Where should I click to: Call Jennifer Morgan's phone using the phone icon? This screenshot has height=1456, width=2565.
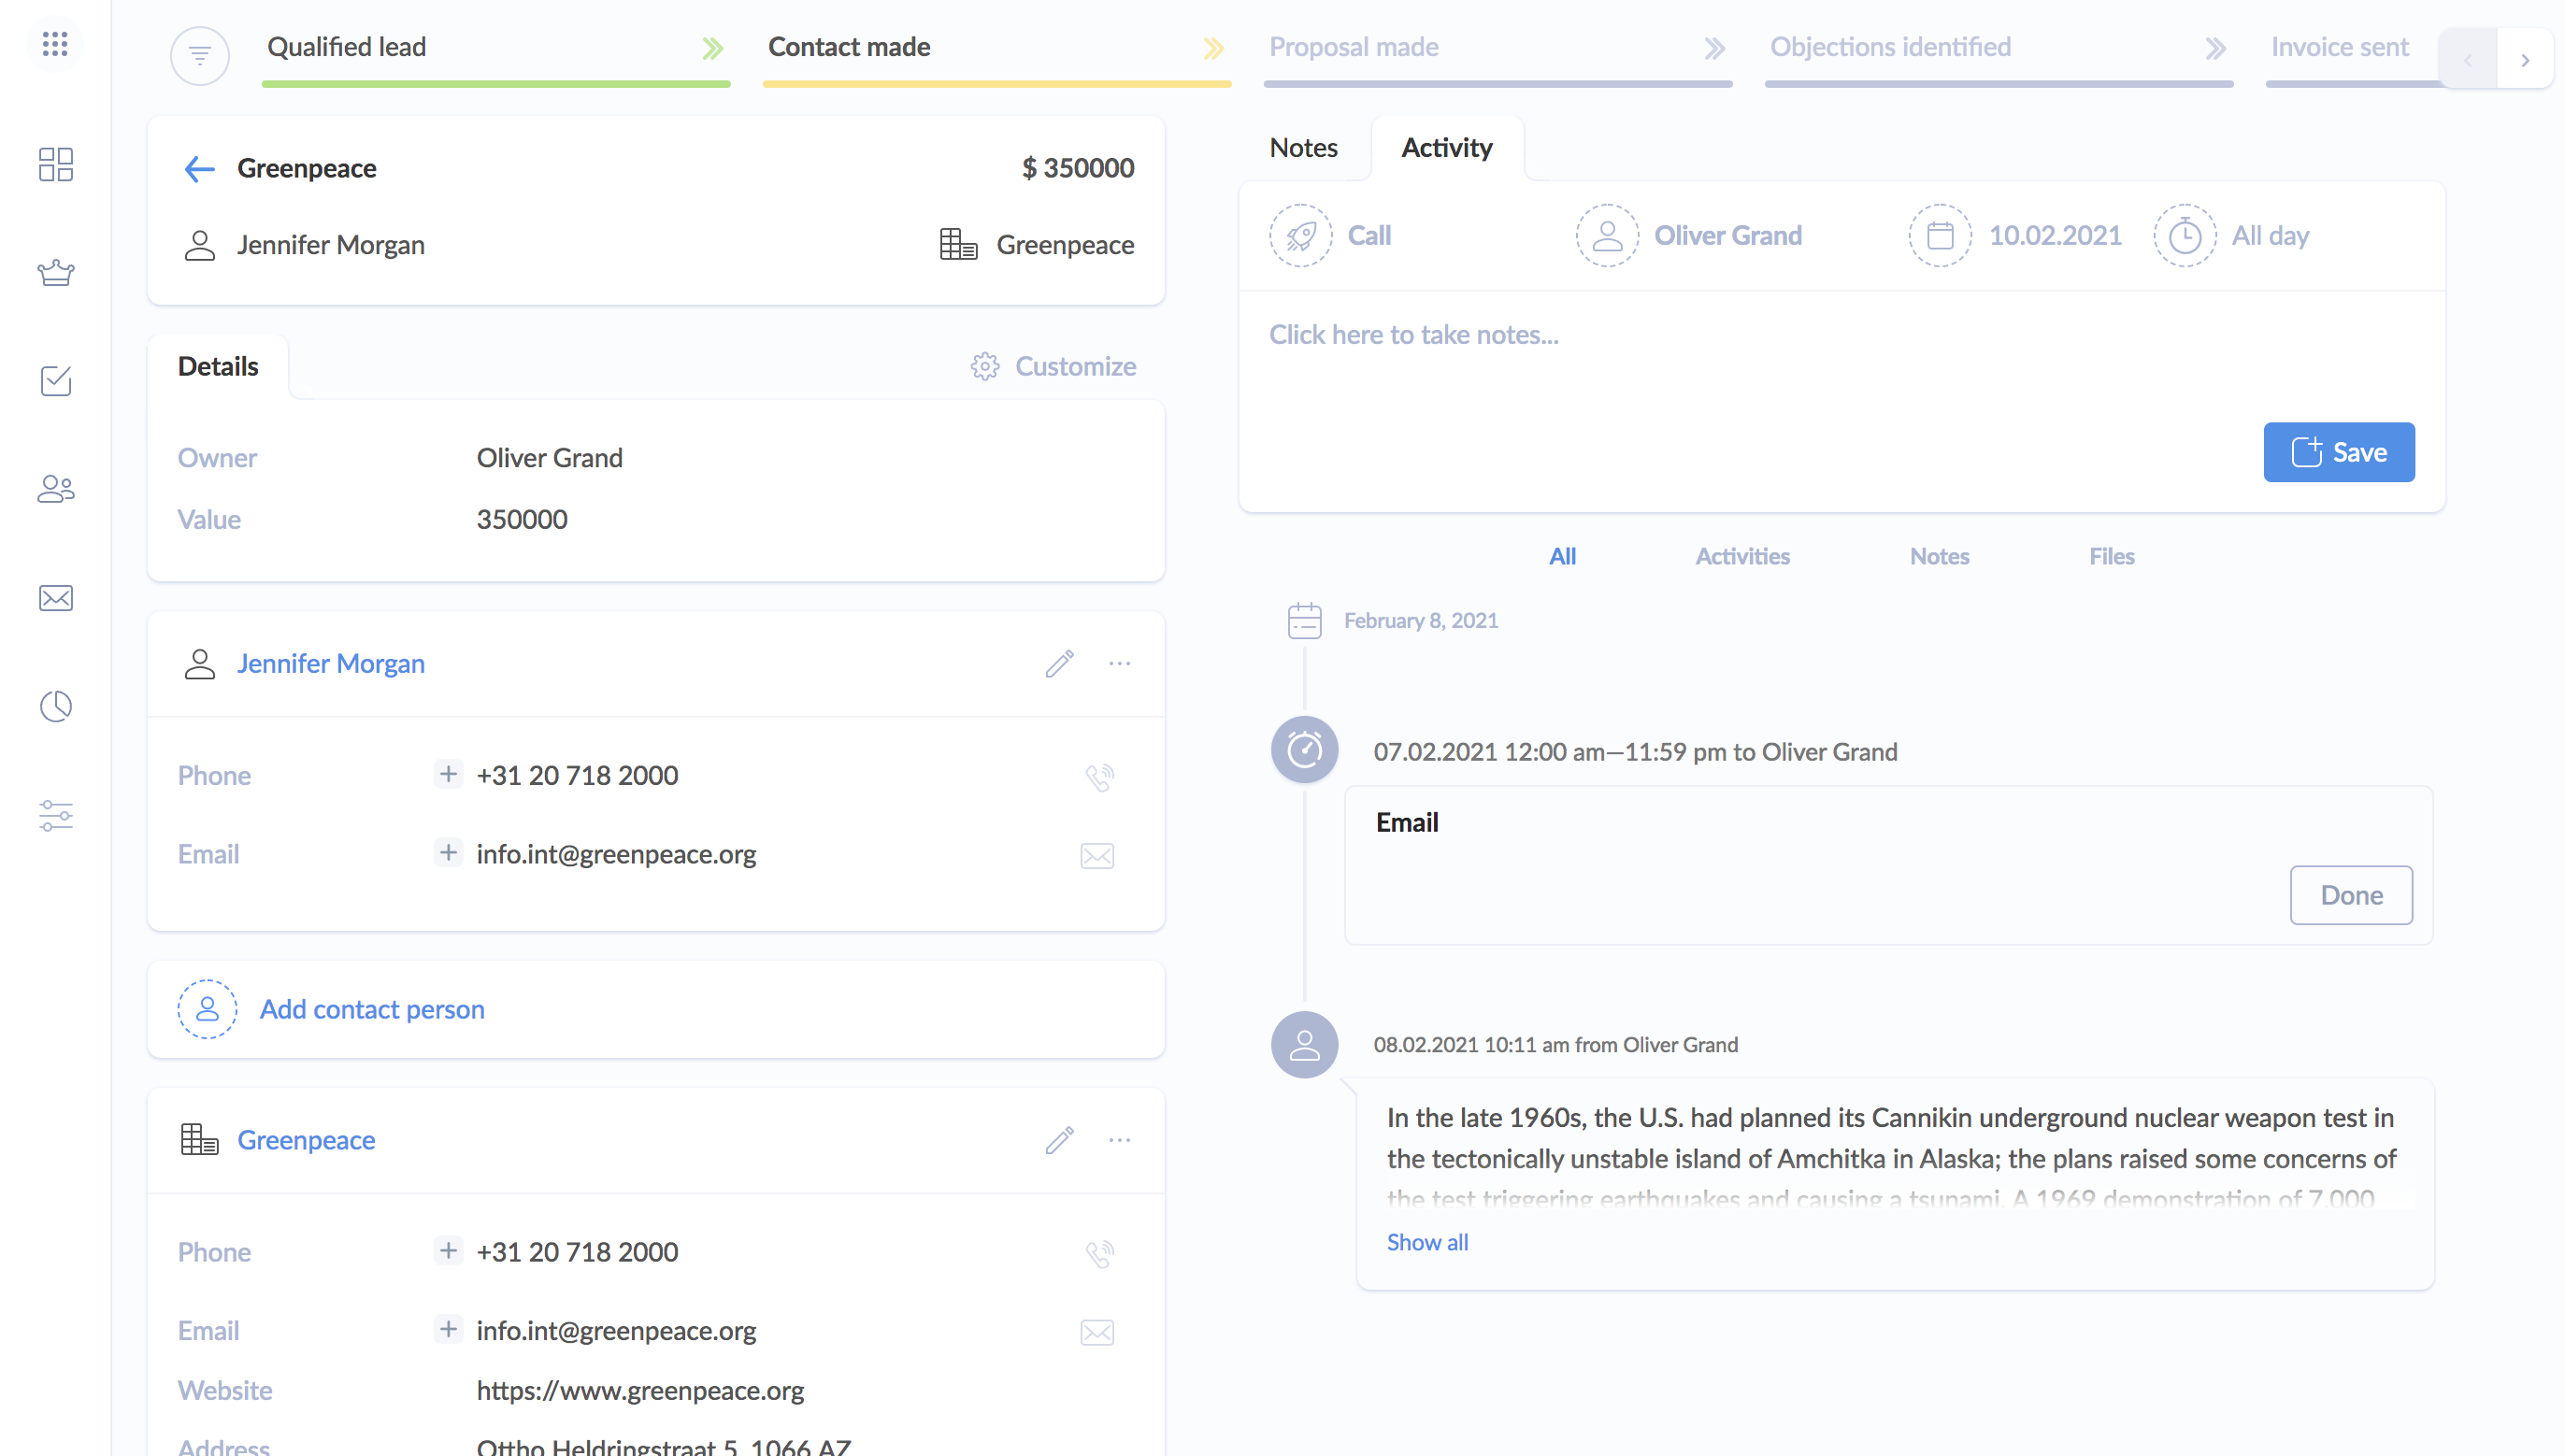point(1098,777)
